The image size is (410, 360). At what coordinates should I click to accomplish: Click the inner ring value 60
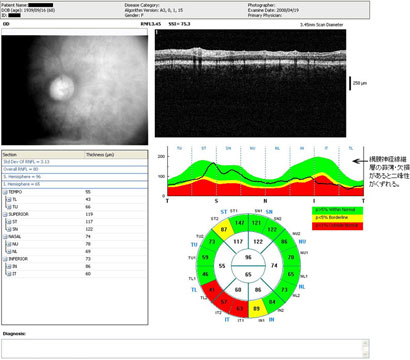point(238,290)
